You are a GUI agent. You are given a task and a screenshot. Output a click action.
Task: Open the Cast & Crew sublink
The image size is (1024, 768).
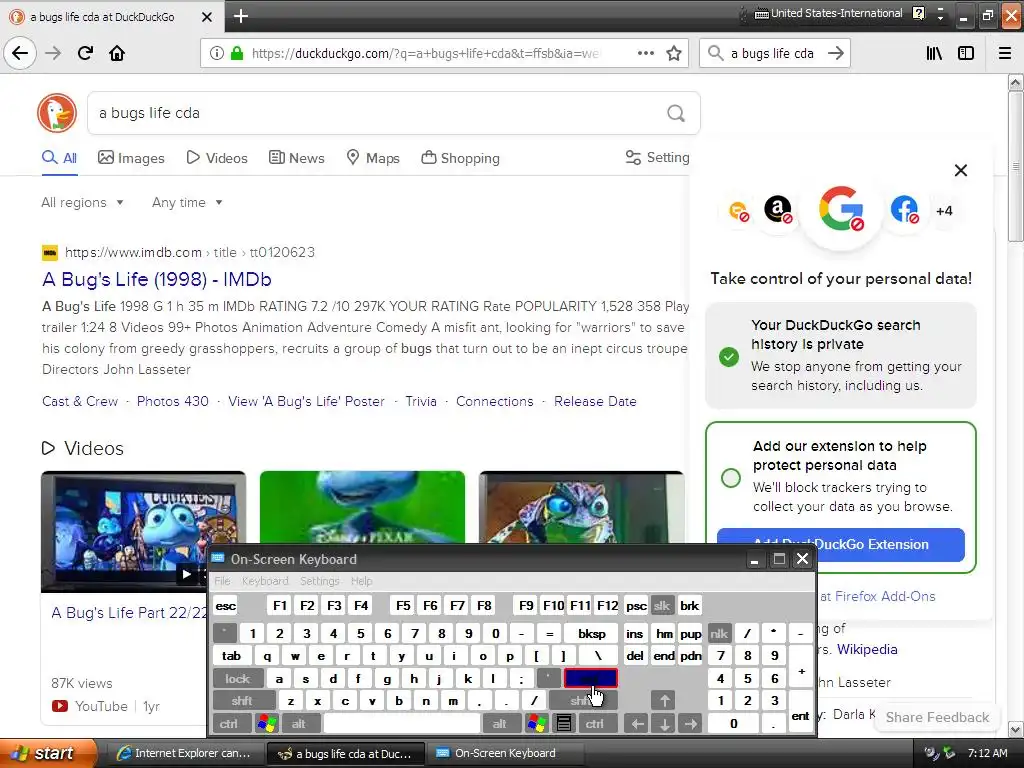80,401
